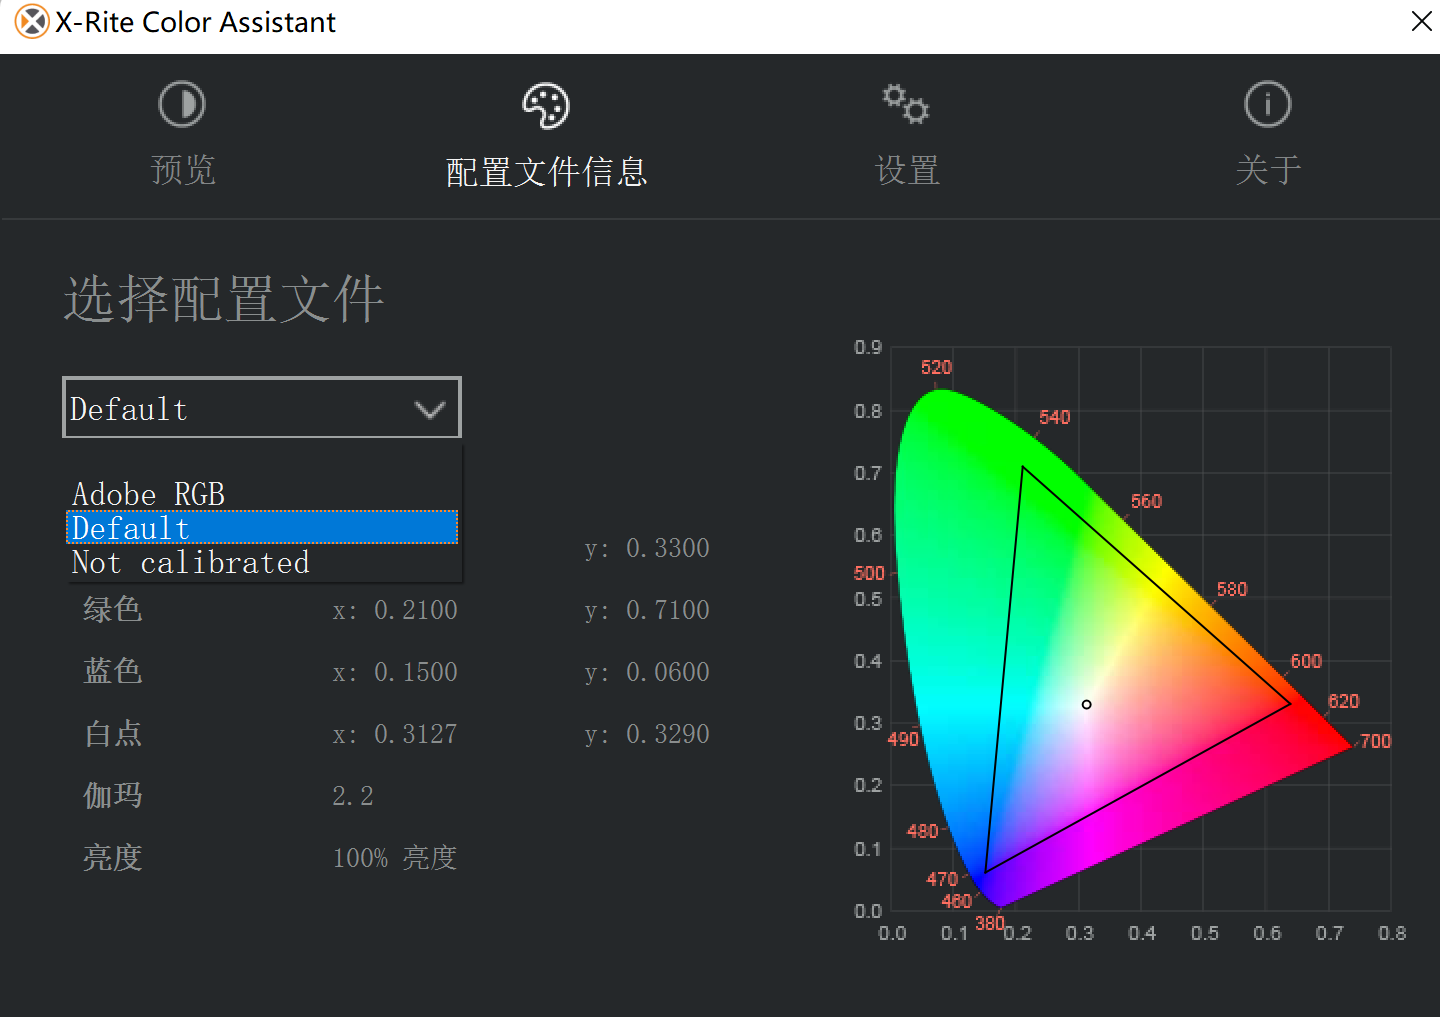Switch to the 配置文件信息 tab
1440x1017 pixels.
(x=546, y=172)
